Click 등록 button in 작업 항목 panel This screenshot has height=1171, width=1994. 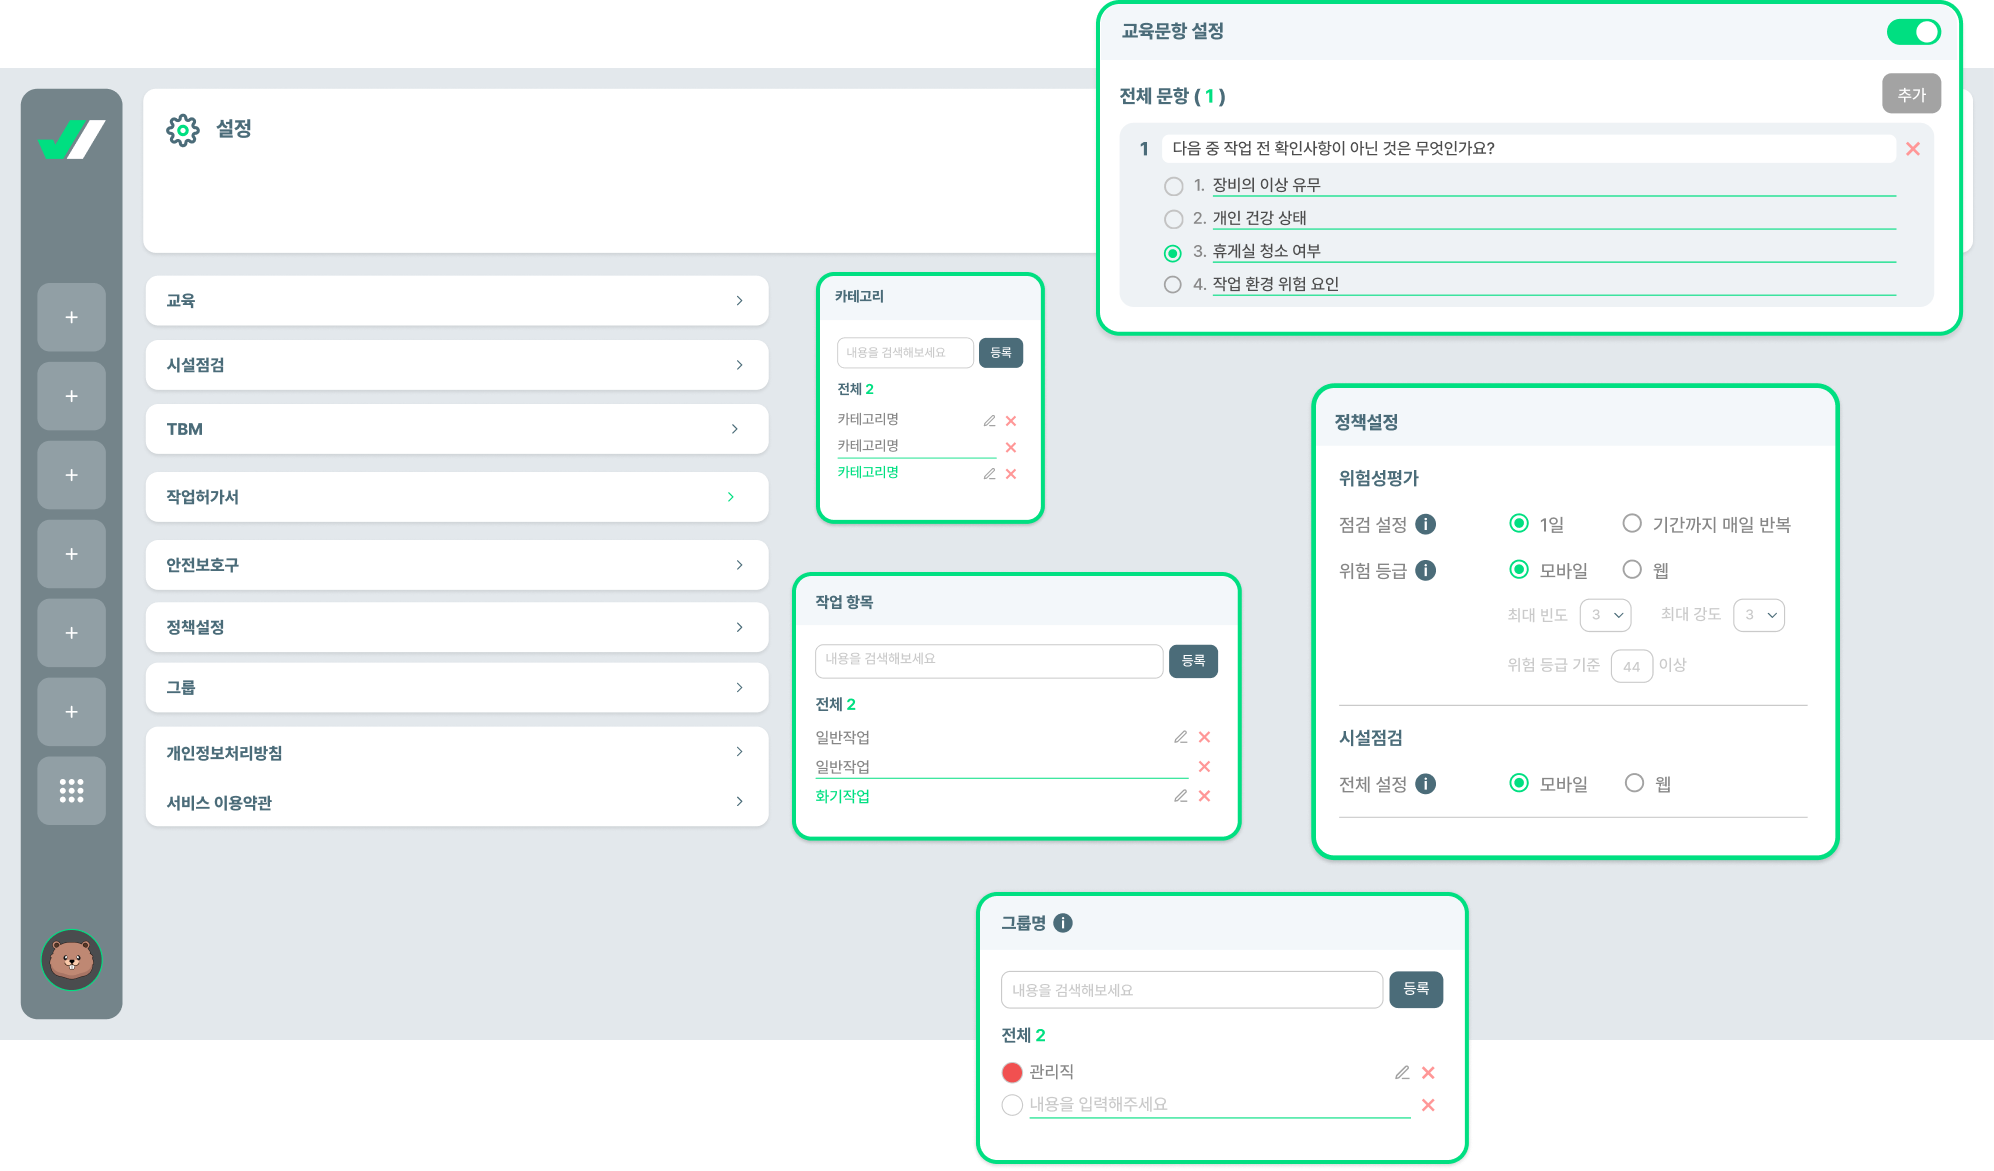[1193, 661]
